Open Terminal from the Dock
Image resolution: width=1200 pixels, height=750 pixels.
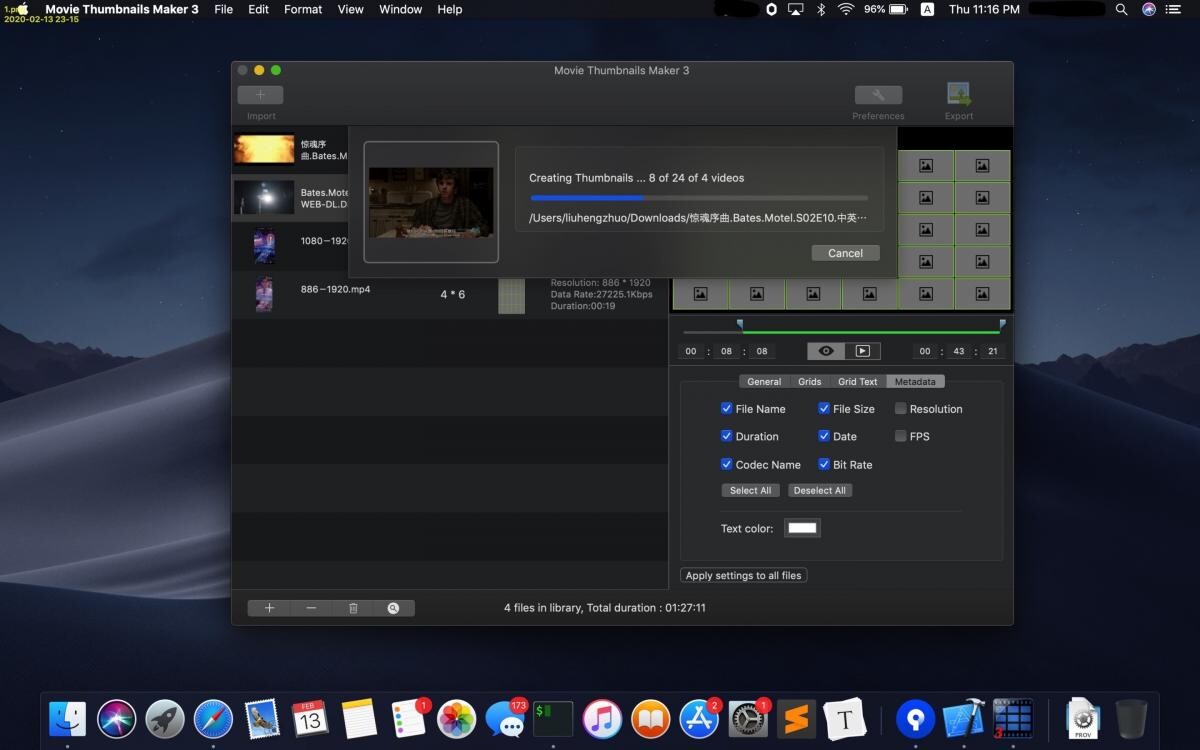point(553,718)
